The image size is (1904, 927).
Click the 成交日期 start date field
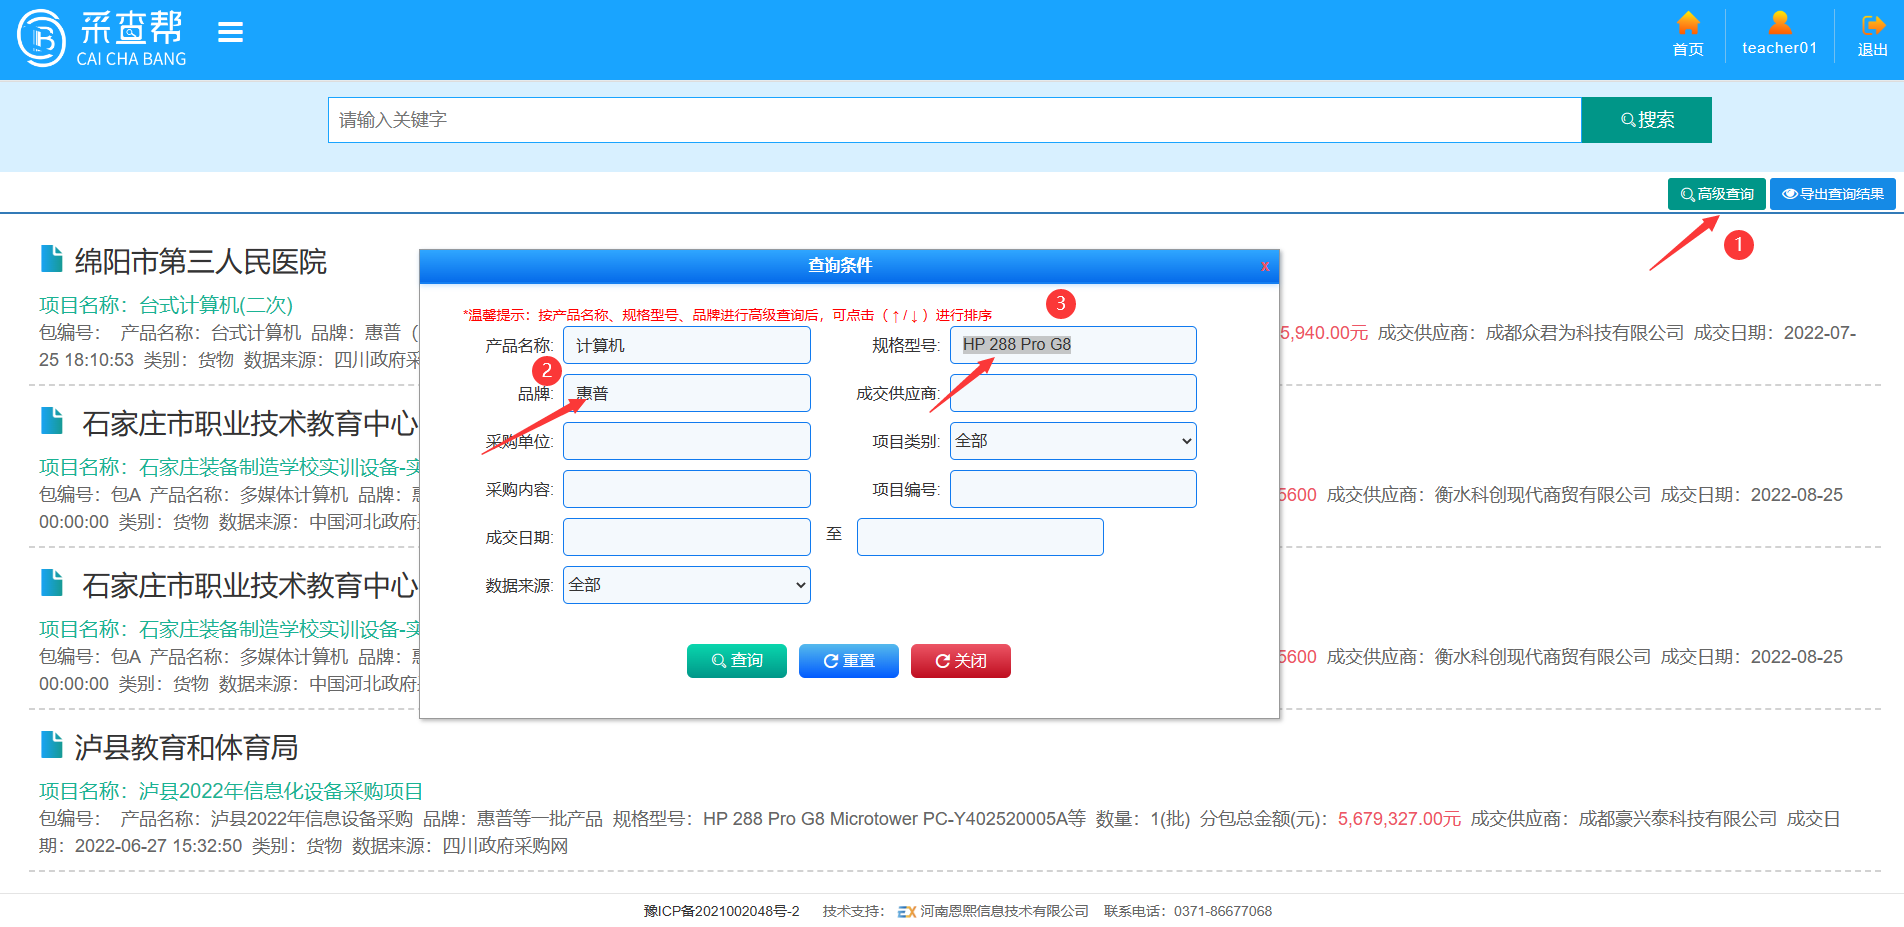[686, 537]
